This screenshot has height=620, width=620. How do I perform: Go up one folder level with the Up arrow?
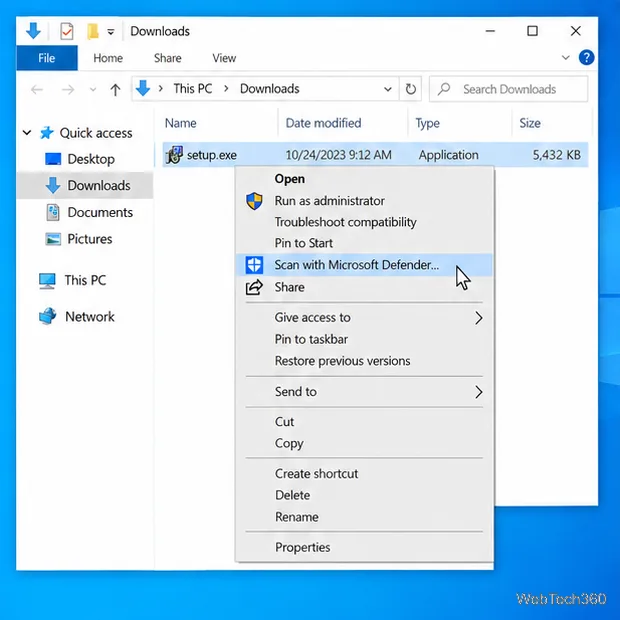tap(115, 90)
